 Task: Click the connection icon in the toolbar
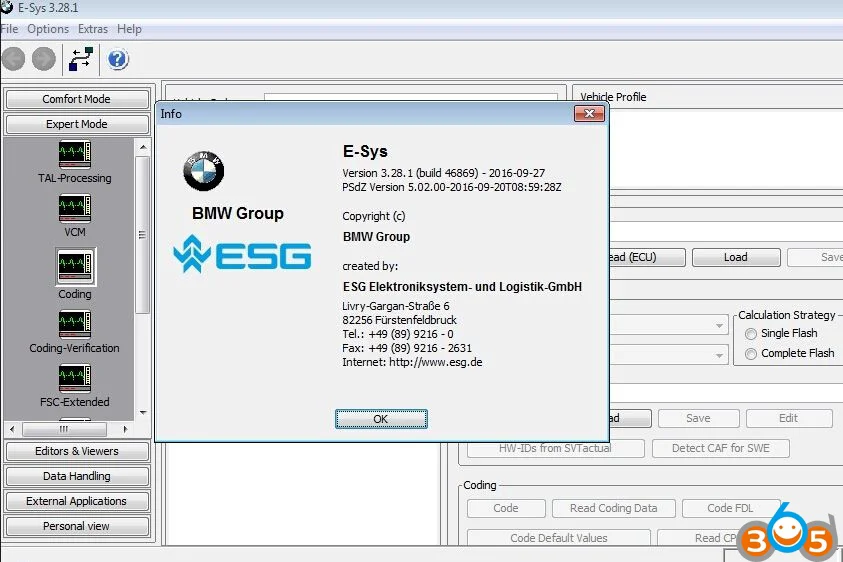click(81, 59)
